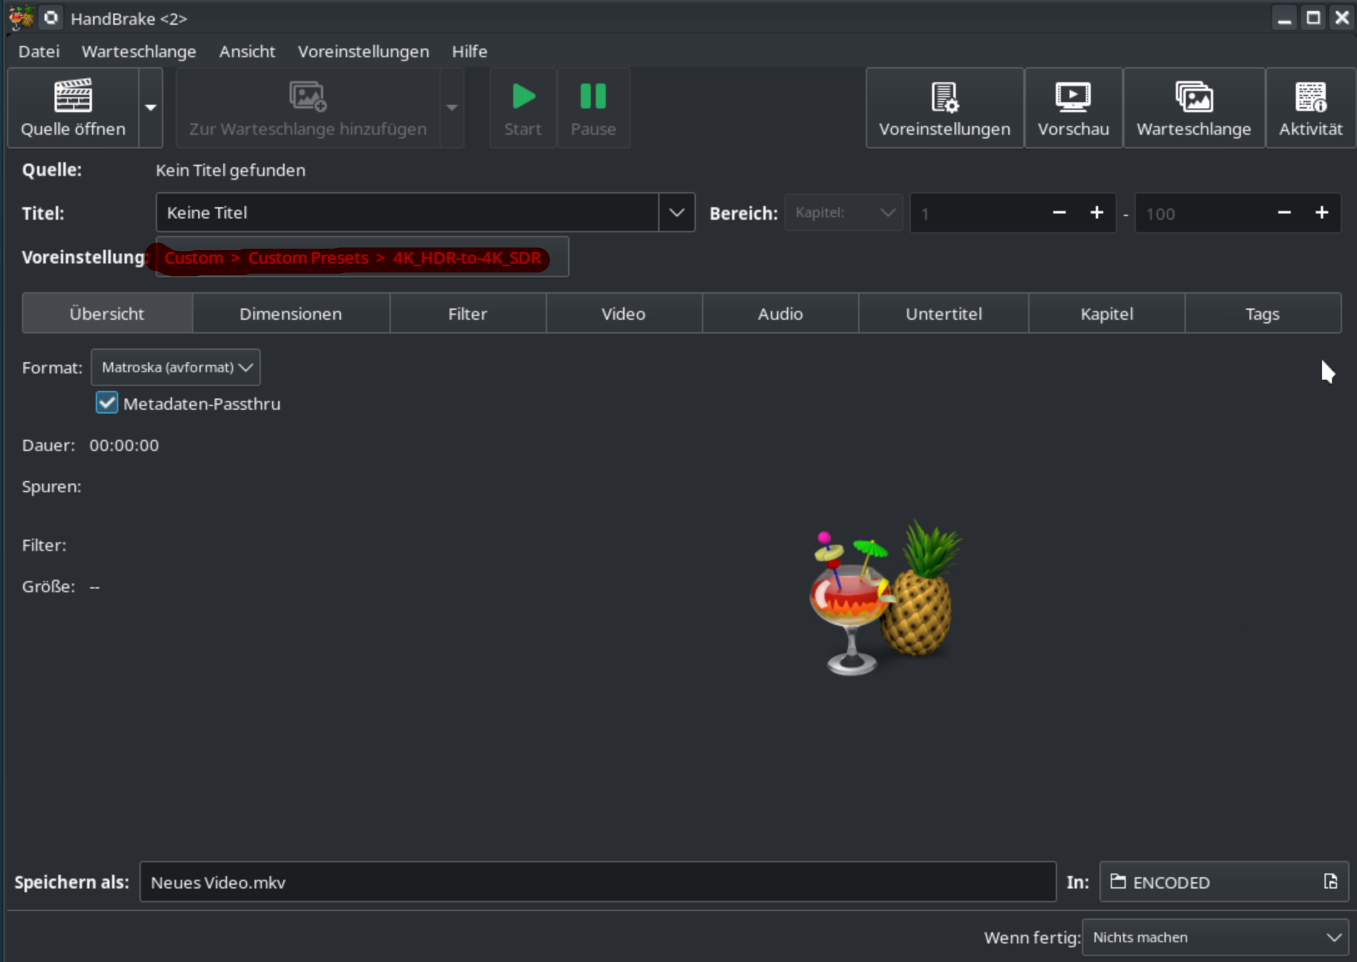This screenshot has width=1357, height=962.
Task: Click the green Pause button
Action: click(593, 108)
